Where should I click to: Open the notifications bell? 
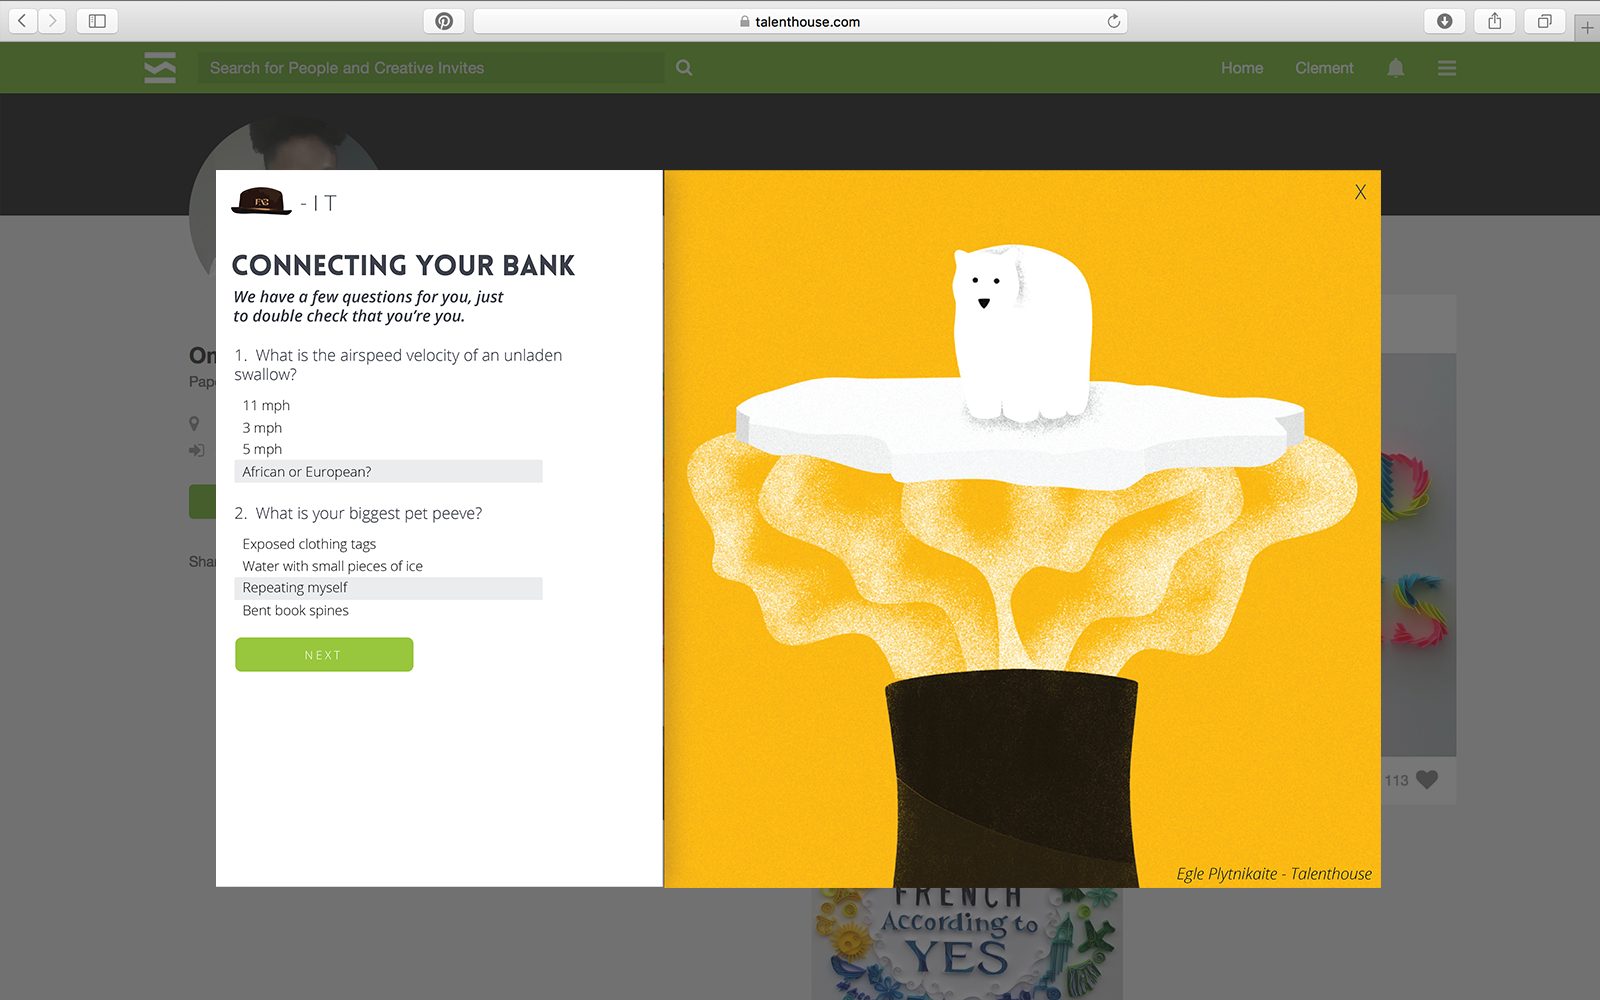click(x=1396, y=68)
